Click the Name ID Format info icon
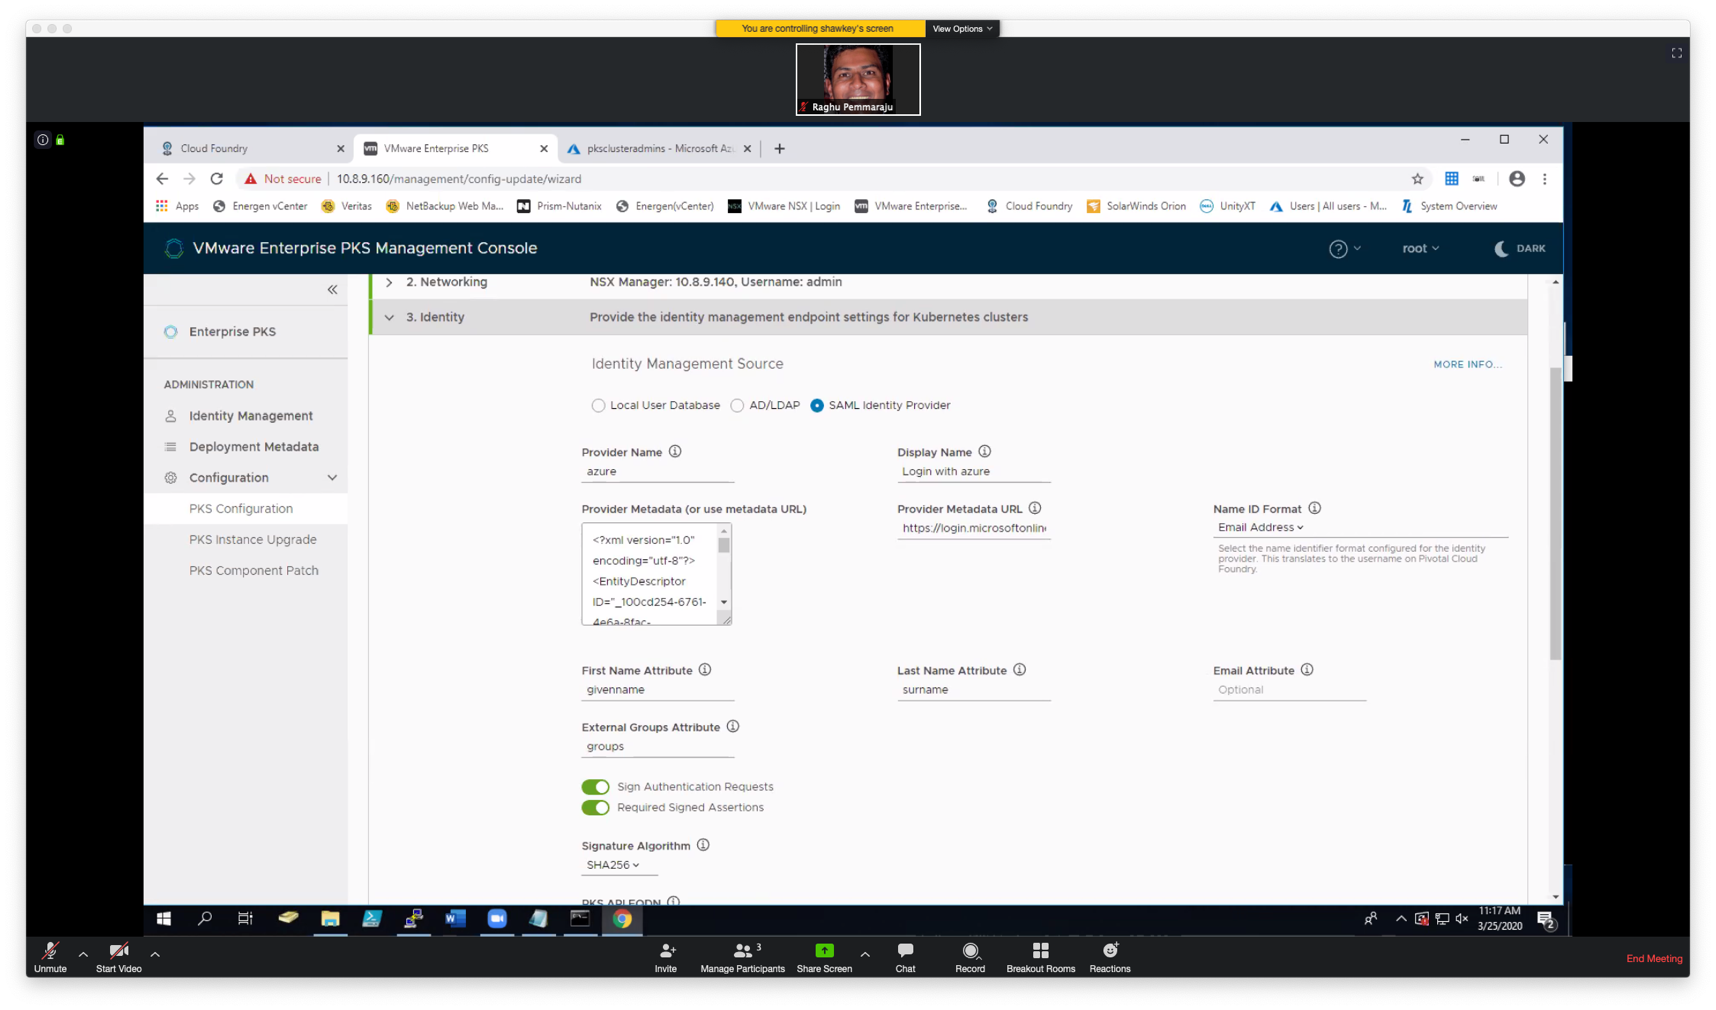The image size is (1716, 1010). [1314, 508]
